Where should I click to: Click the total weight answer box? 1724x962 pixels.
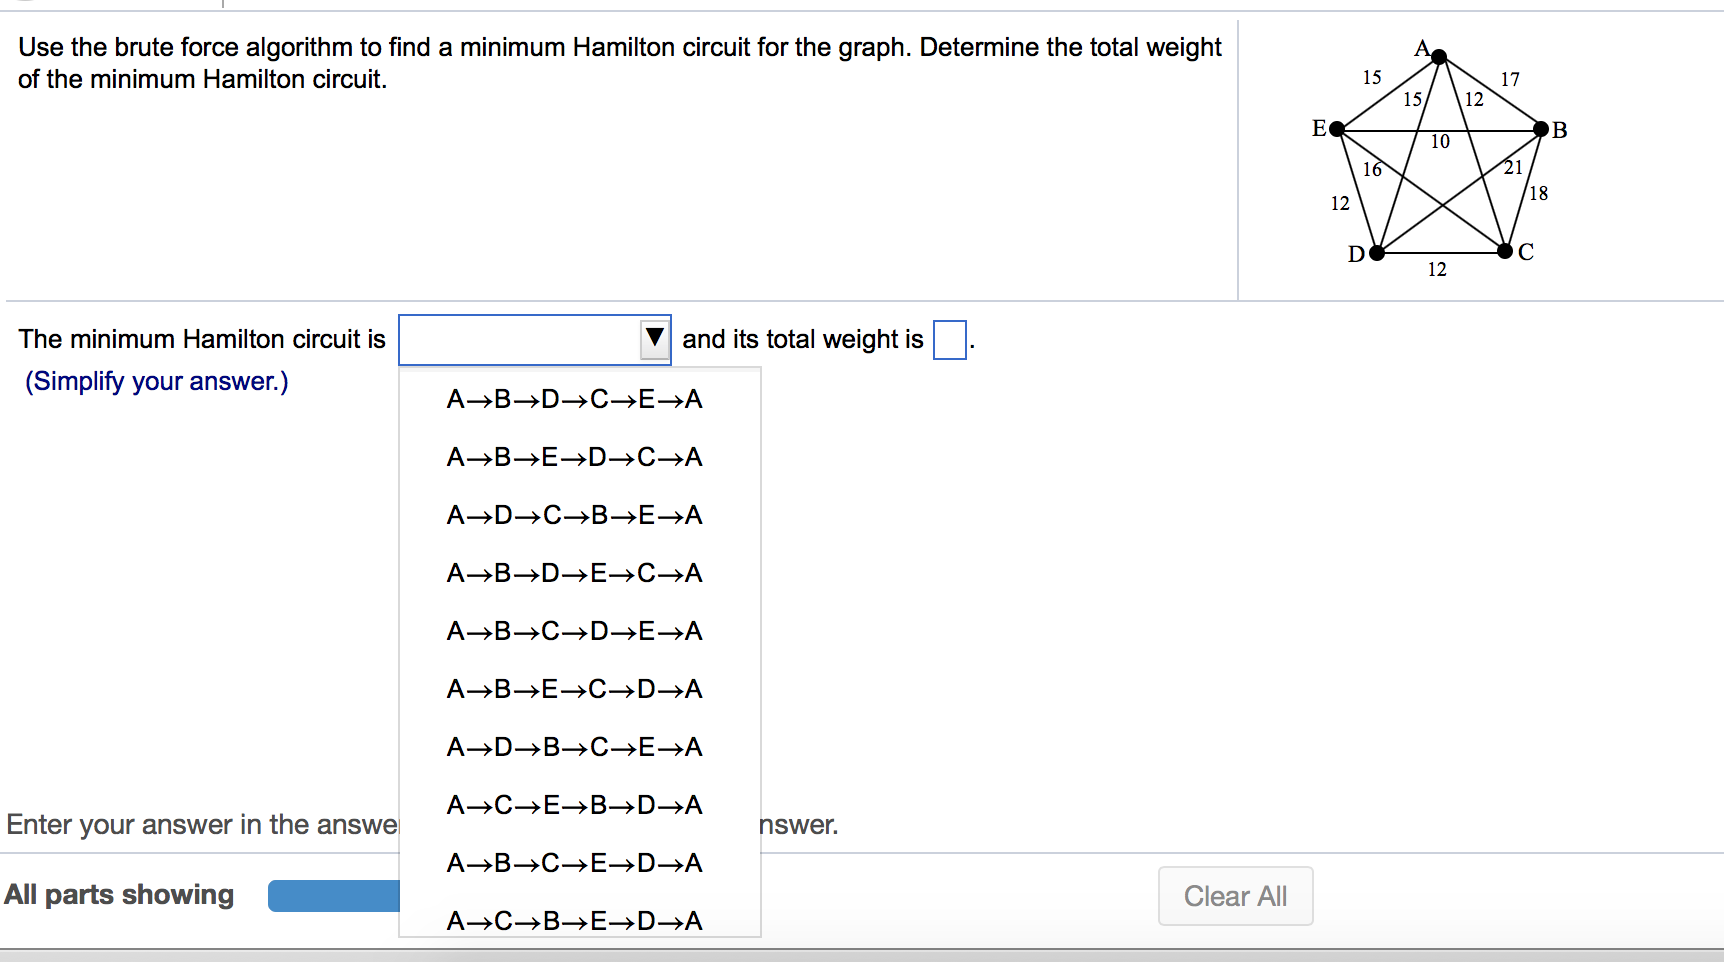click(950, 339)
